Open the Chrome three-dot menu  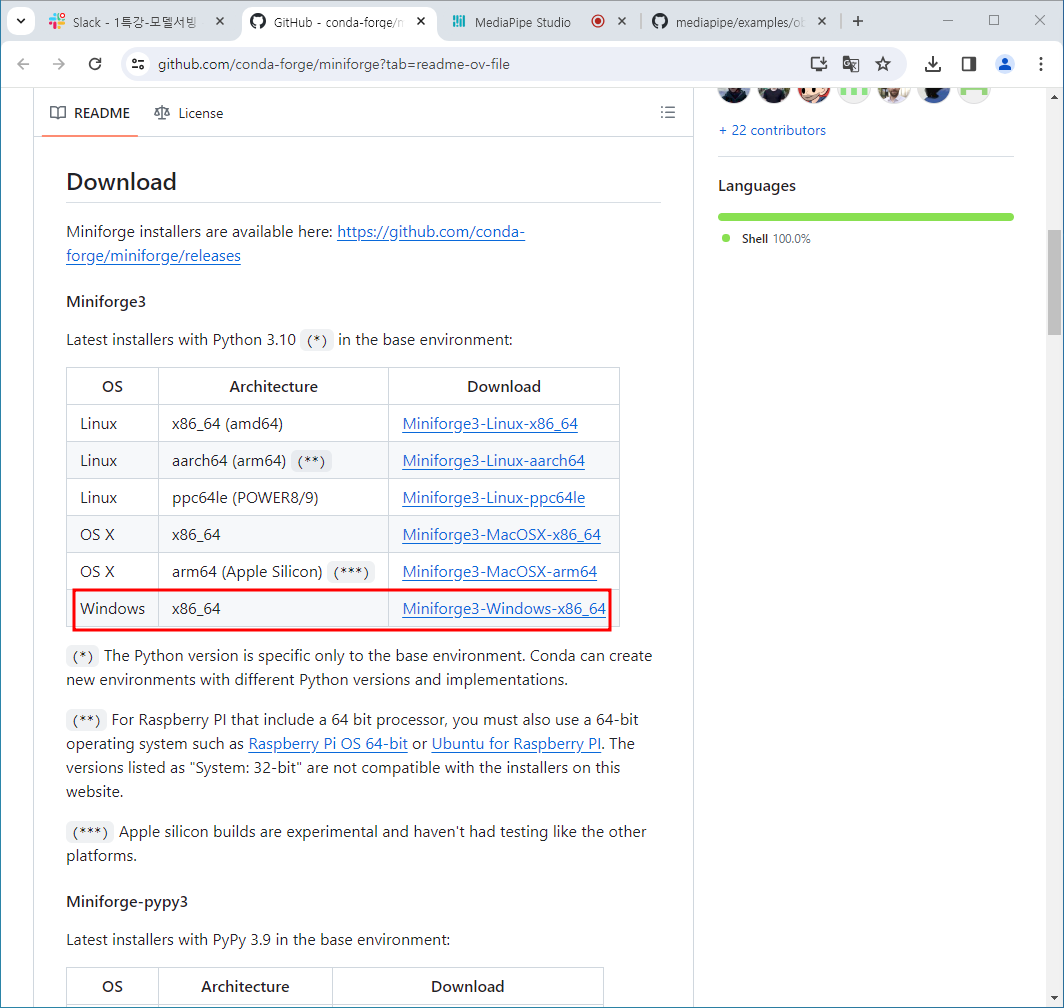pyautogui.click(x=1041, y=64)
